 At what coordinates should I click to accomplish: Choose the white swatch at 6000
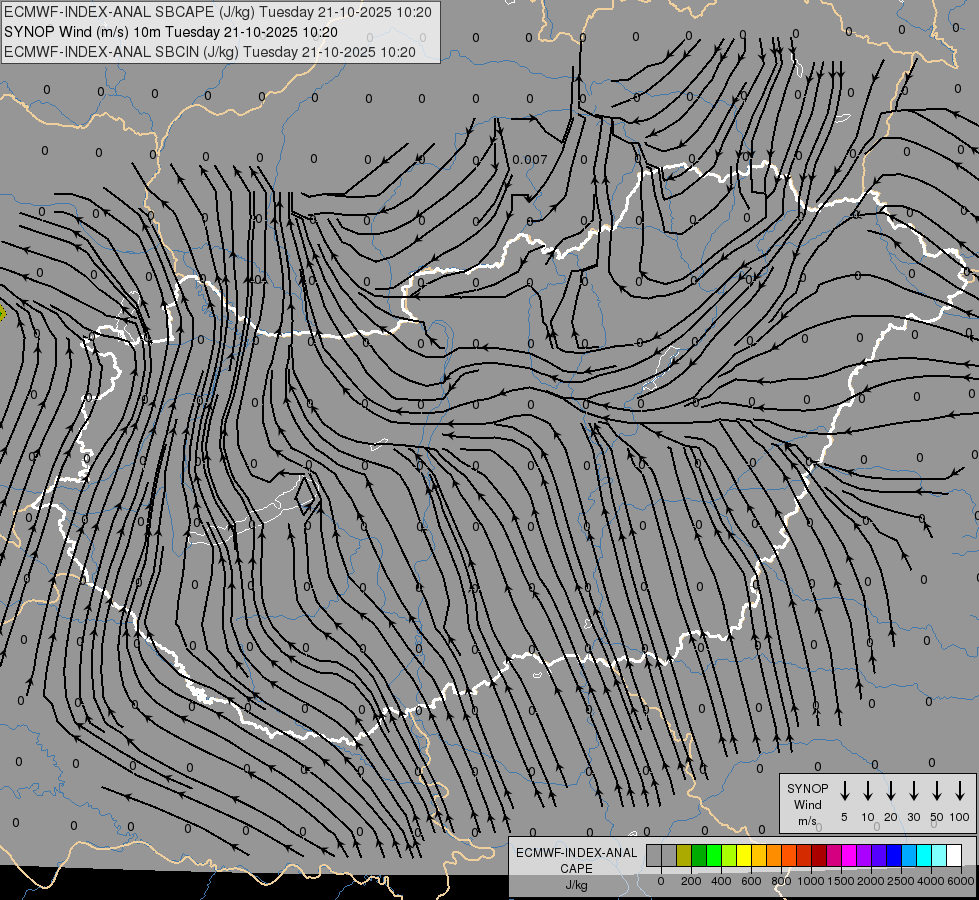click(x=954, y=855)
